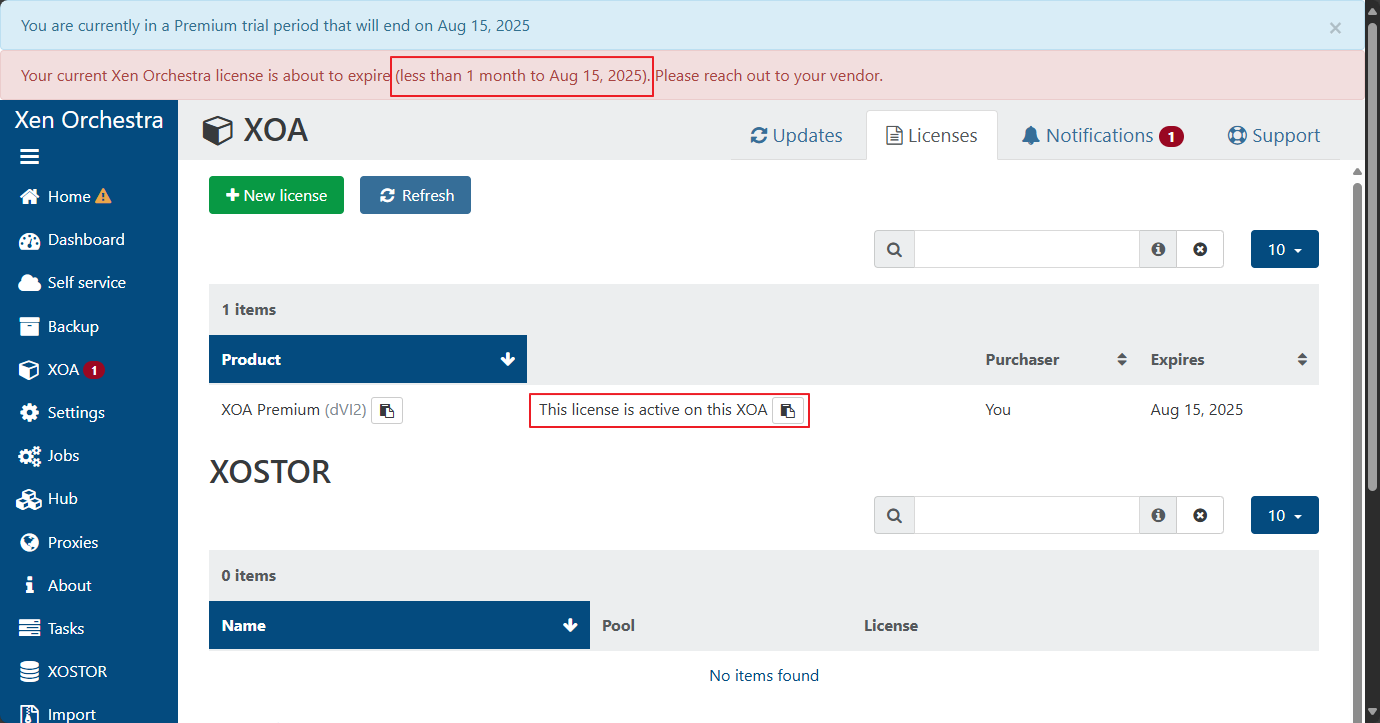Click the Refresh button

pos(415,195)
